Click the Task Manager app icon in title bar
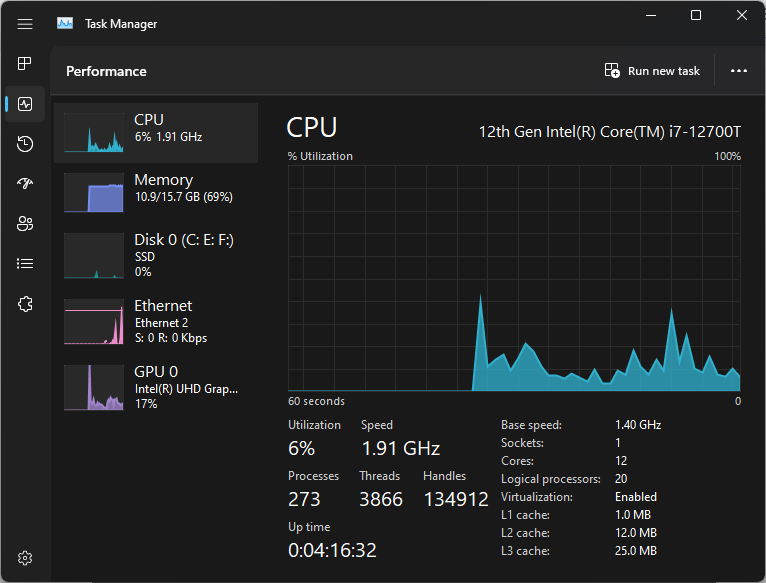Screen dimensions: 766x583 coord(65,23)
